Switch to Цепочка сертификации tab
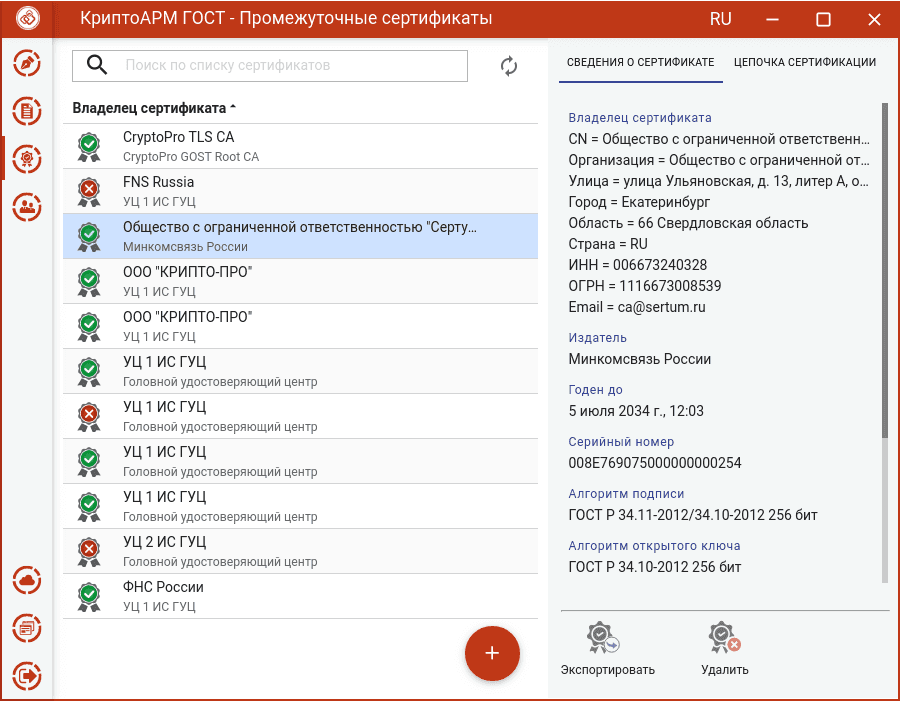901x703 pixels. click(804, 62)
